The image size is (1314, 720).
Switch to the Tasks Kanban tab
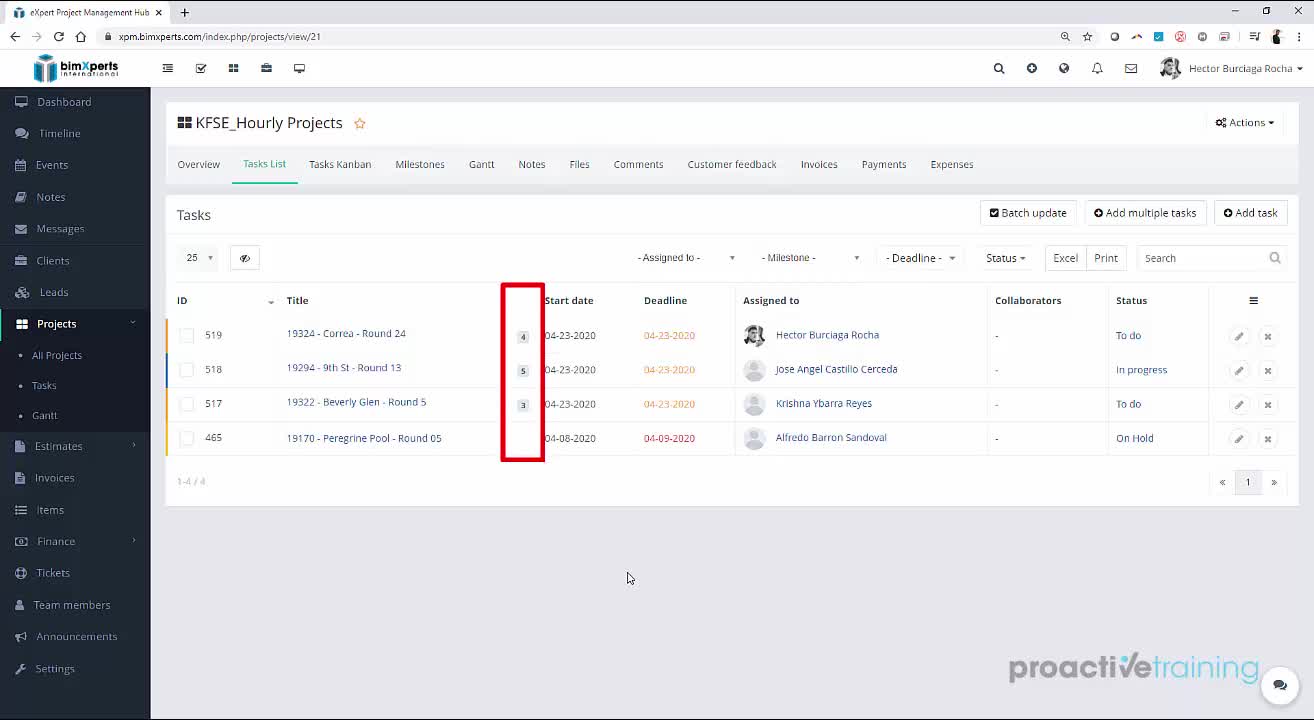coord(340,164)
